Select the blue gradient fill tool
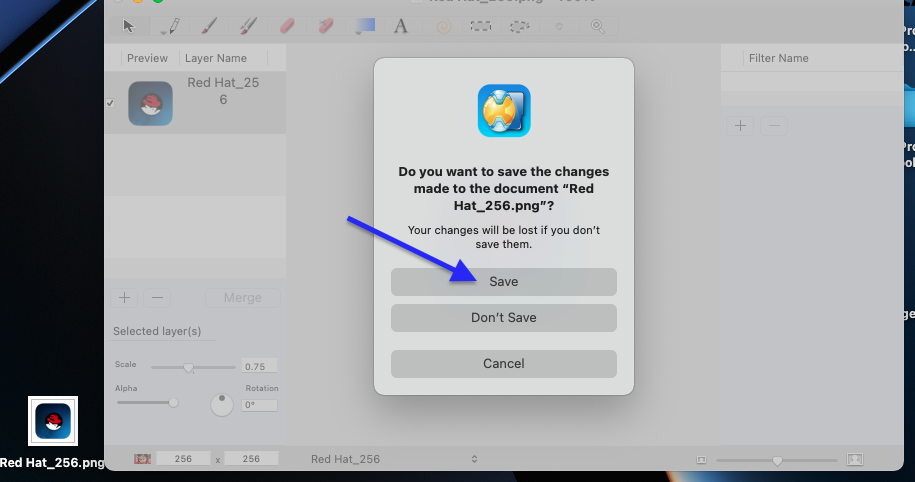Image resolution: width=915 pixels, height=482 pixels. point(365,26)
